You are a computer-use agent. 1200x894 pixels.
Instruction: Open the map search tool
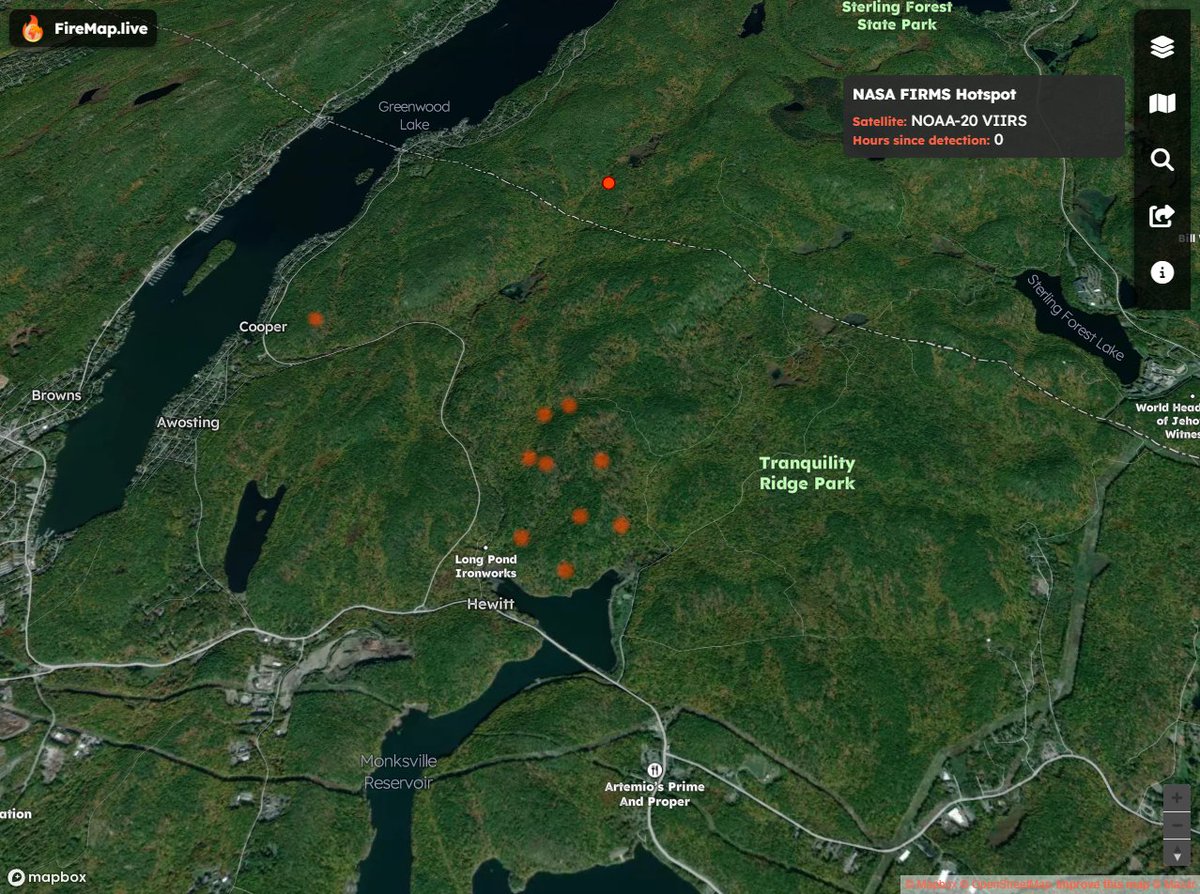pos(1162,159)
